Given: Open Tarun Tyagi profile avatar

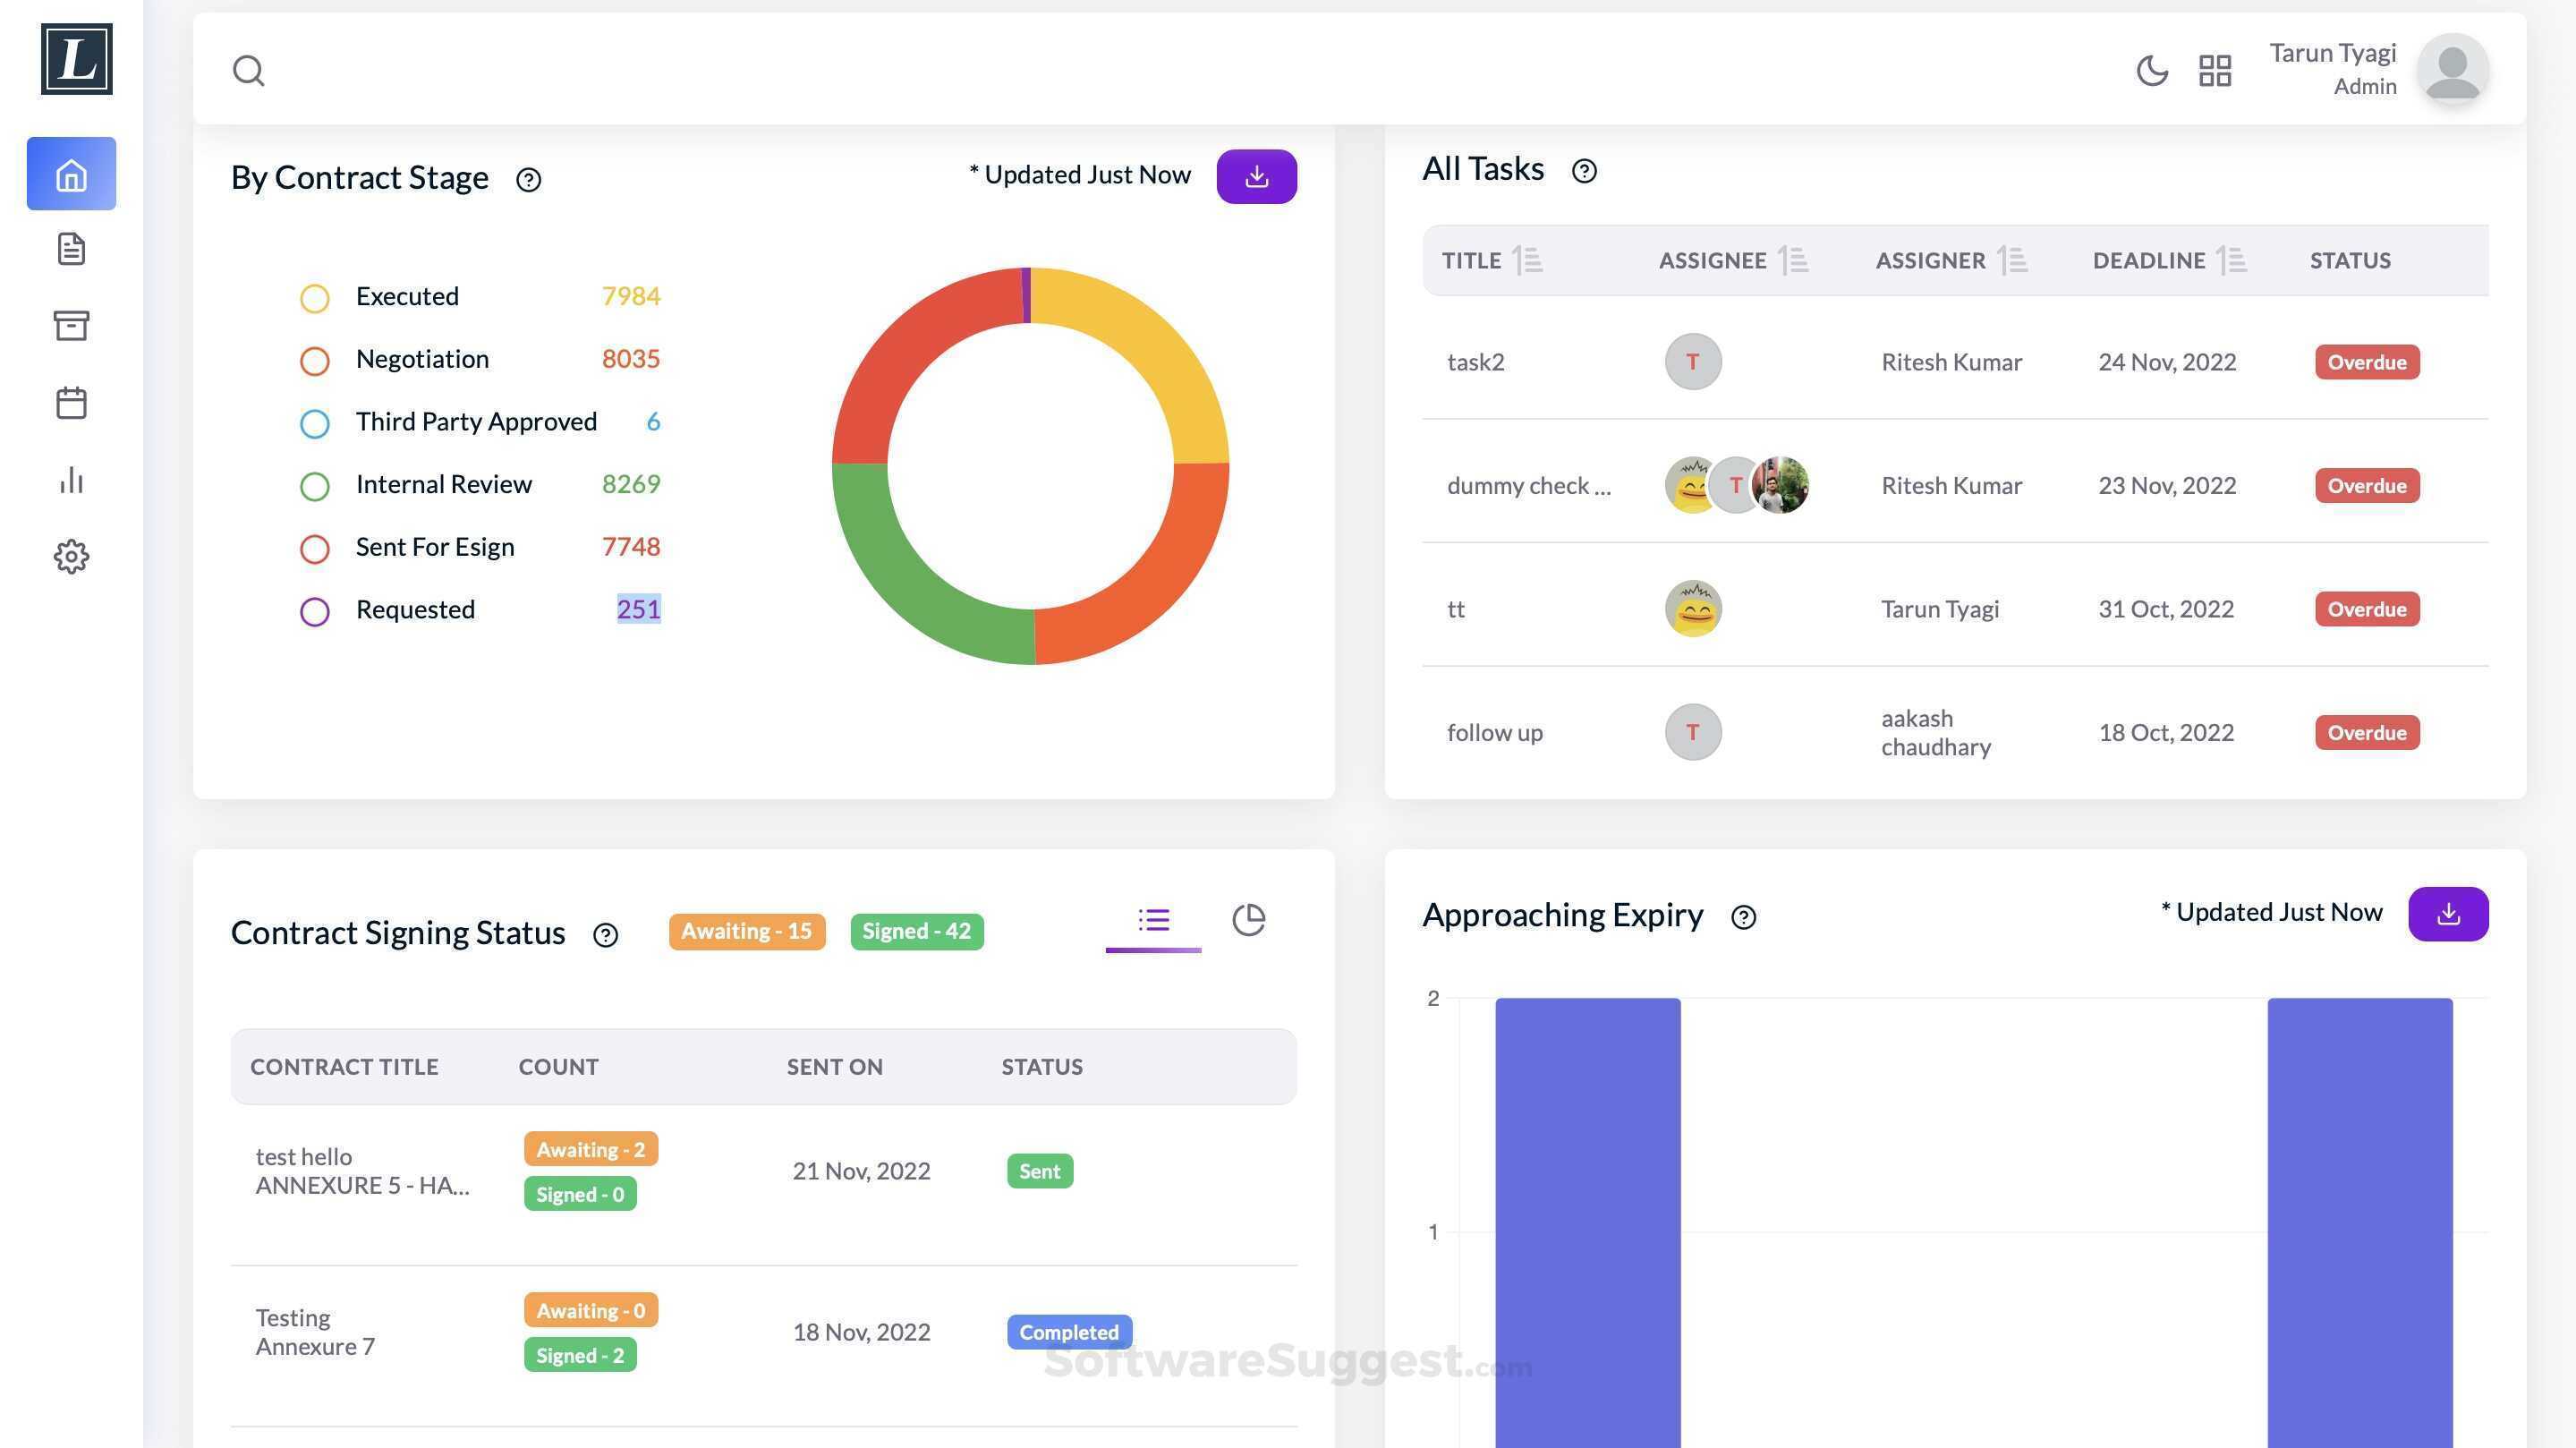Looking at the screenshot, I should [2452, 70].
